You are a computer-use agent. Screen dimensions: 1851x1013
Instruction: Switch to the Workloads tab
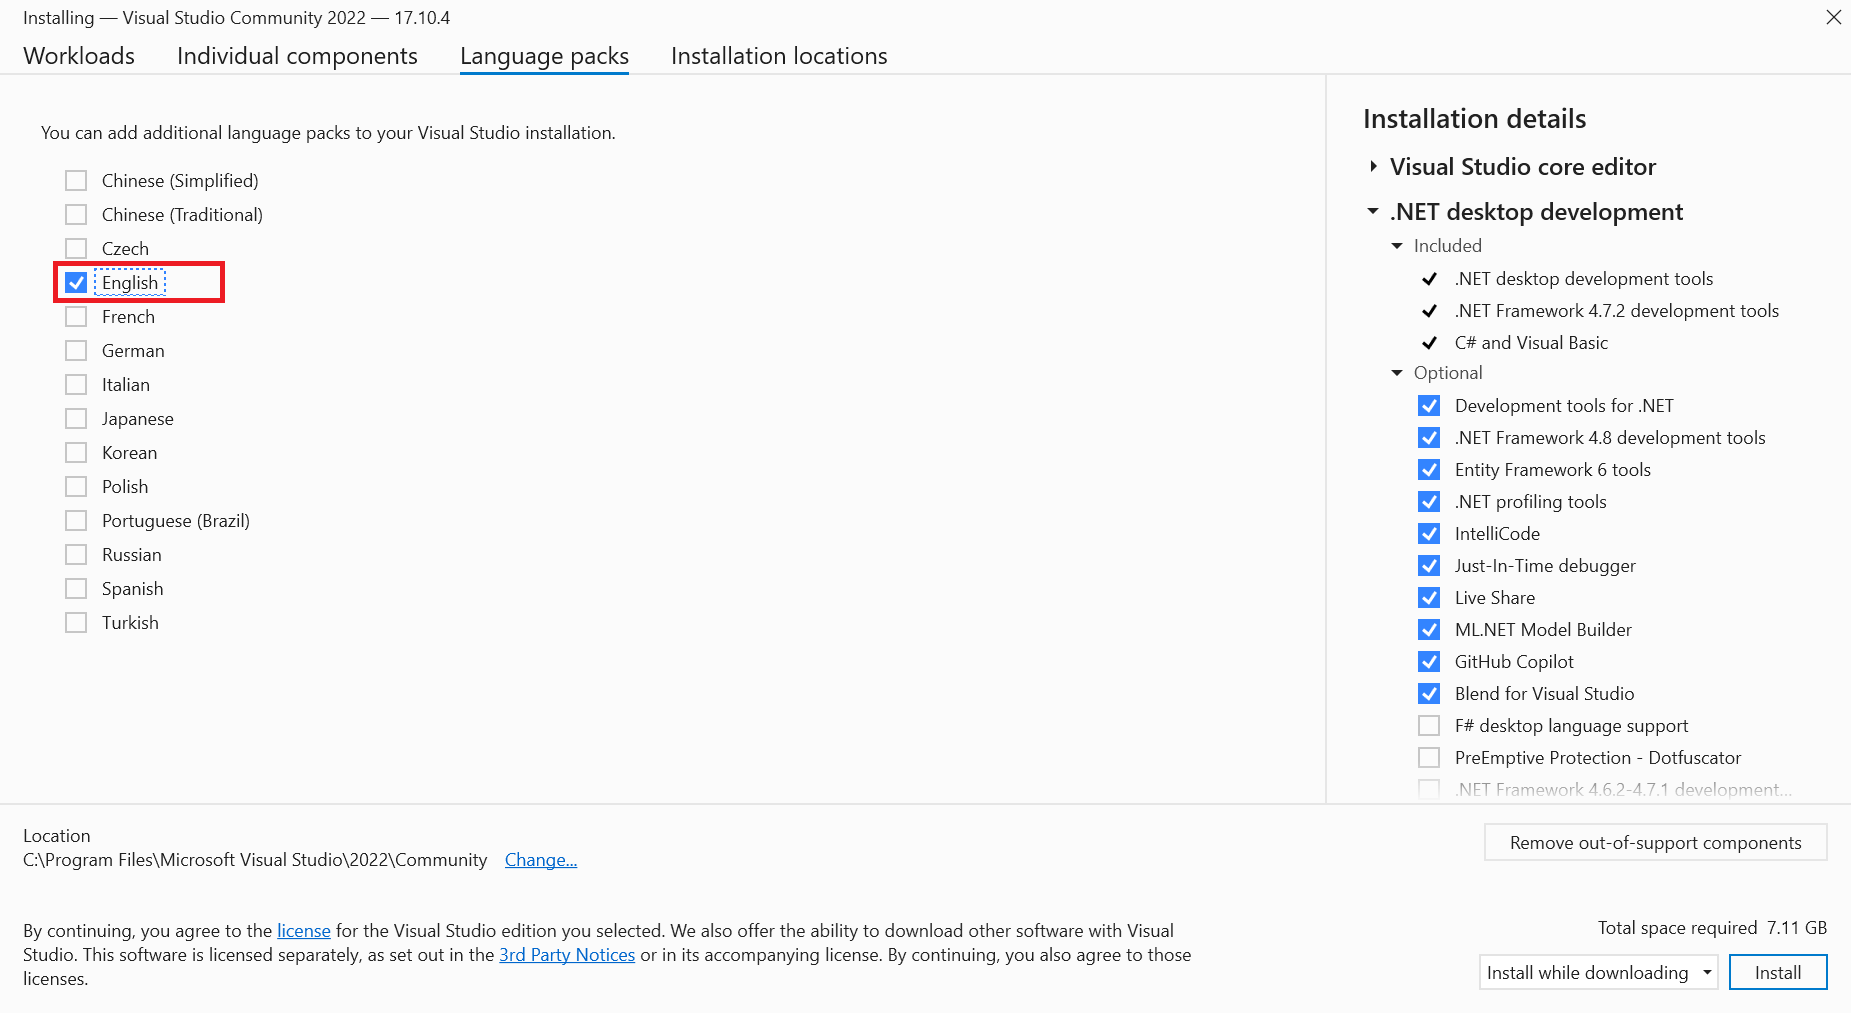(79, 56)
